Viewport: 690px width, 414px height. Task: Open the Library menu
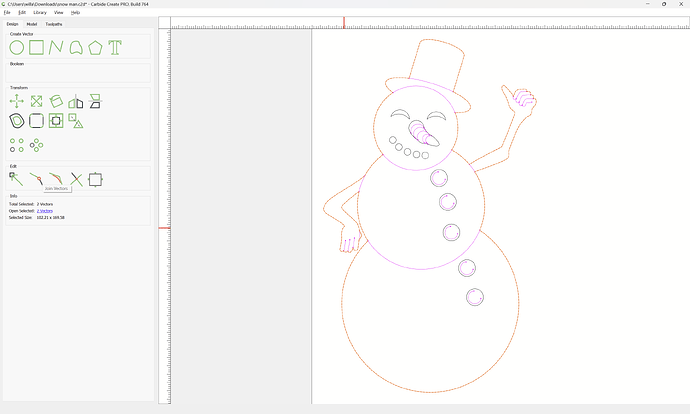(x=40, y=12)
